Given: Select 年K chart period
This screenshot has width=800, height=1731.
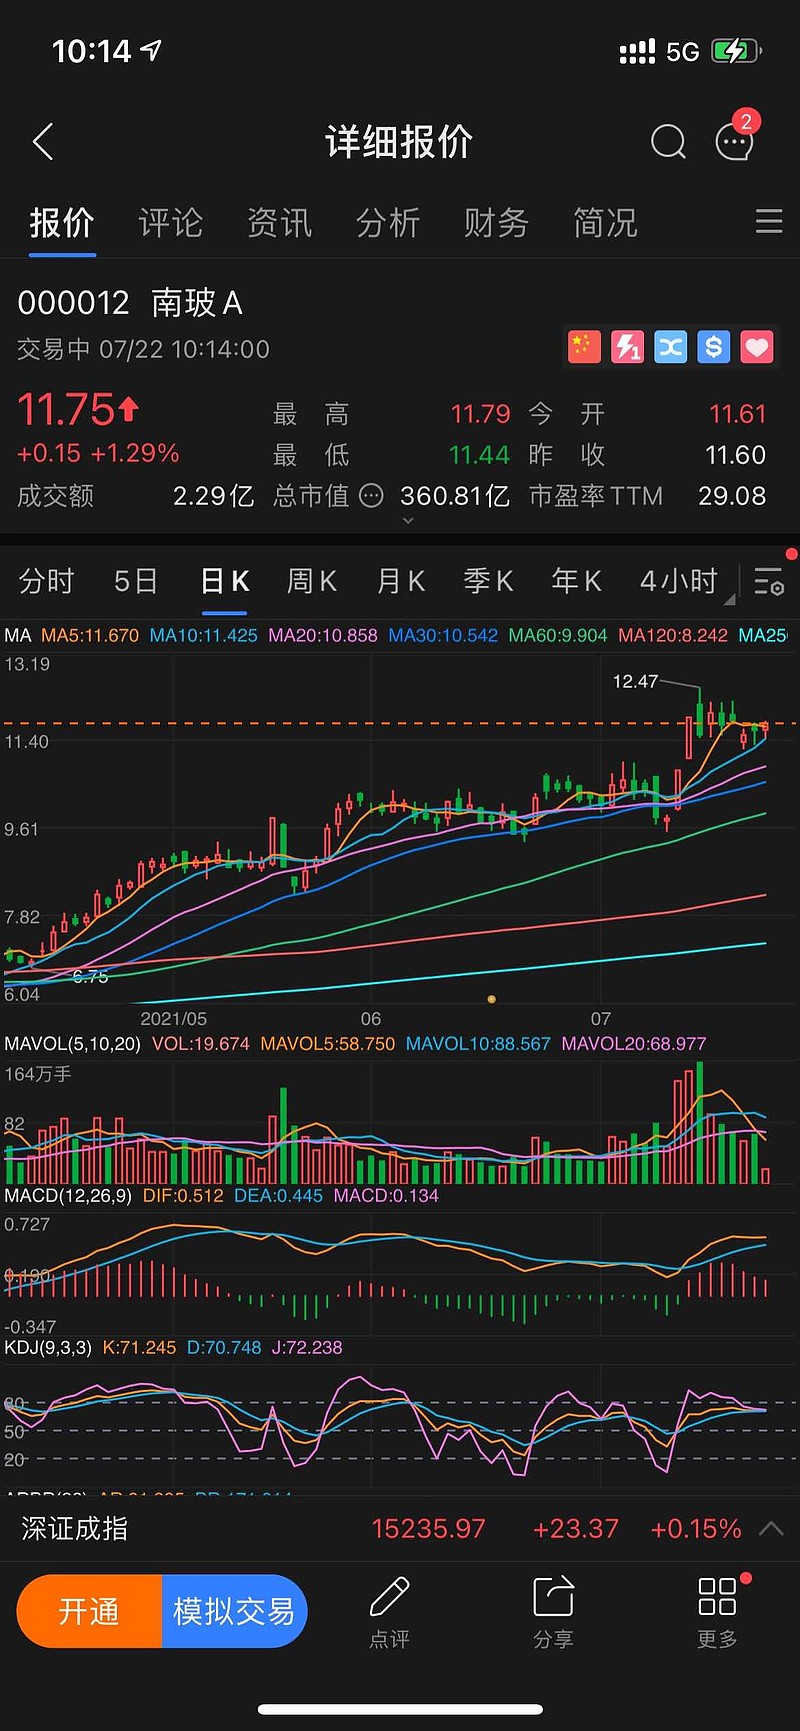Looking at the screenshot, I should [577, 581].
